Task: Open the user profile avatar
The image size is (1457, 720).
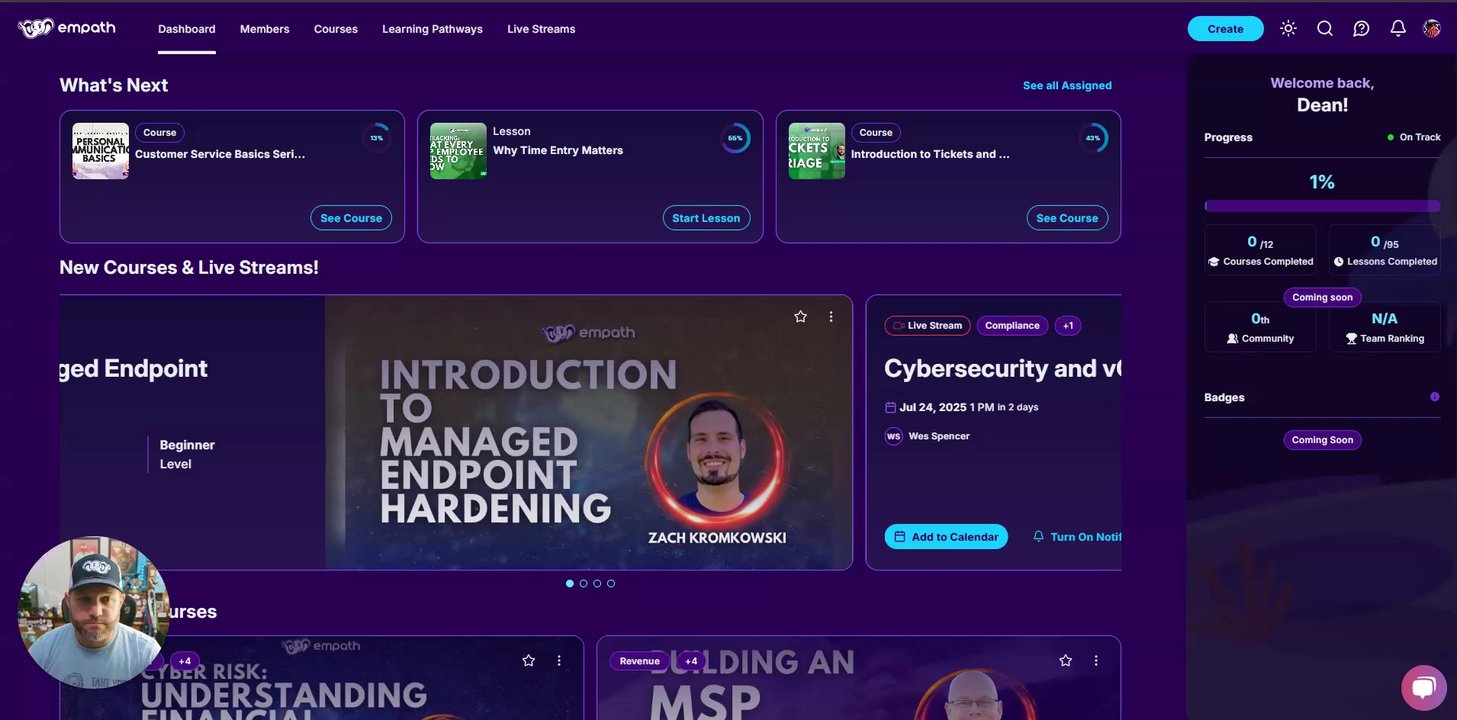Action: [x=1432, y=29]
